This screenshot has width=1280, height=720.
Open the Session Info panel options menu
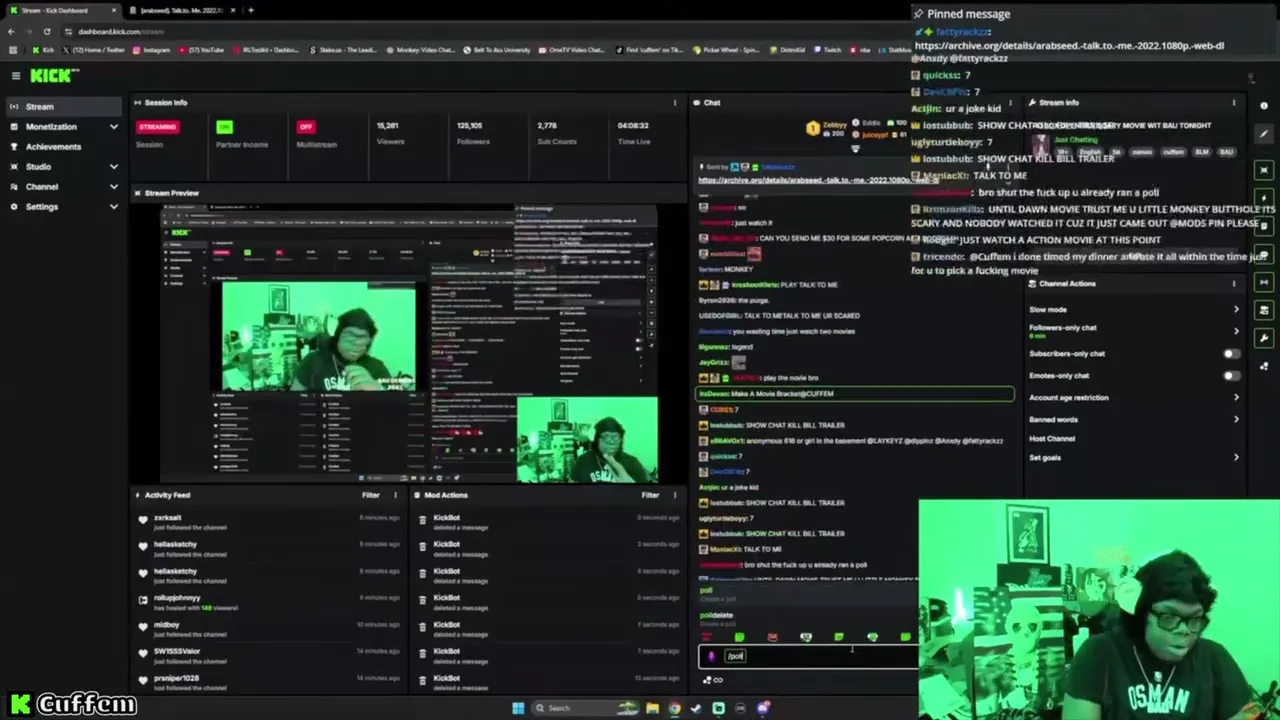[x=674, y=103]
